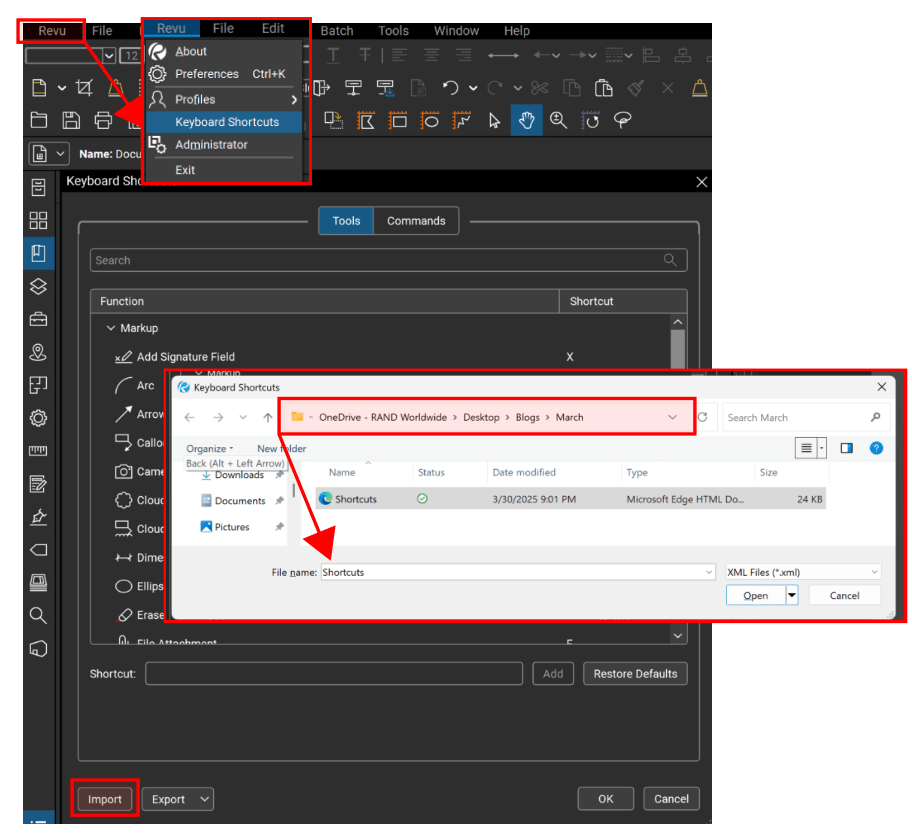The image size is (912, 836).
Task: Go up one folder level arrow
Action: 268,417
